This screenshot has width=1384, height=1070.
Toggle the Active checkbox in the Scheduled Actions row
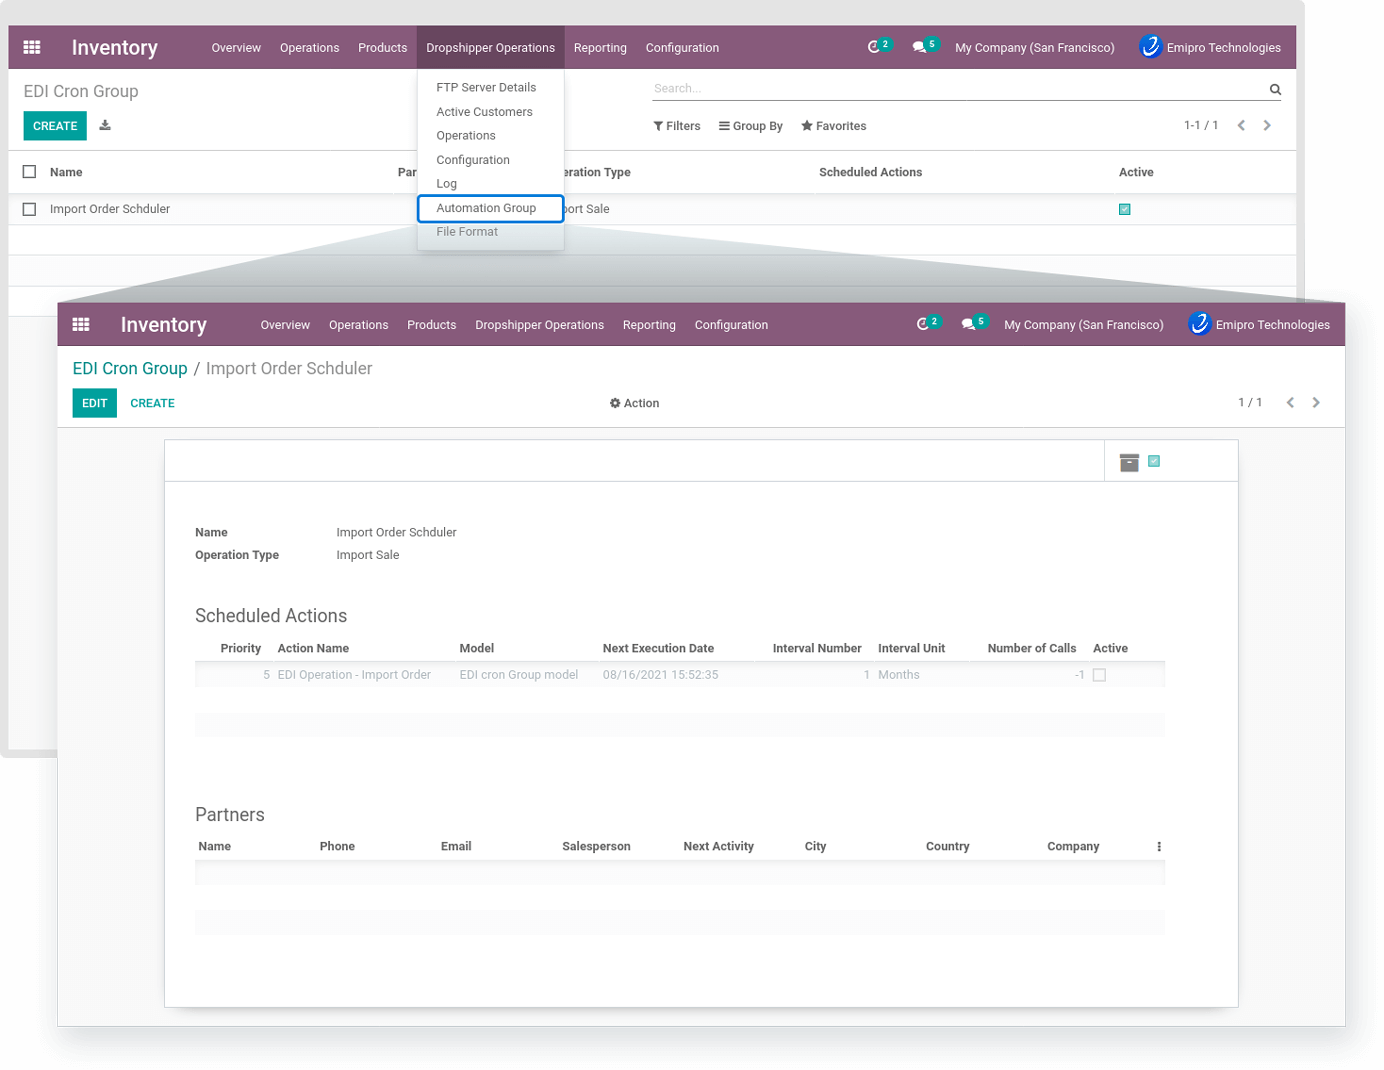pos(1099,675)
